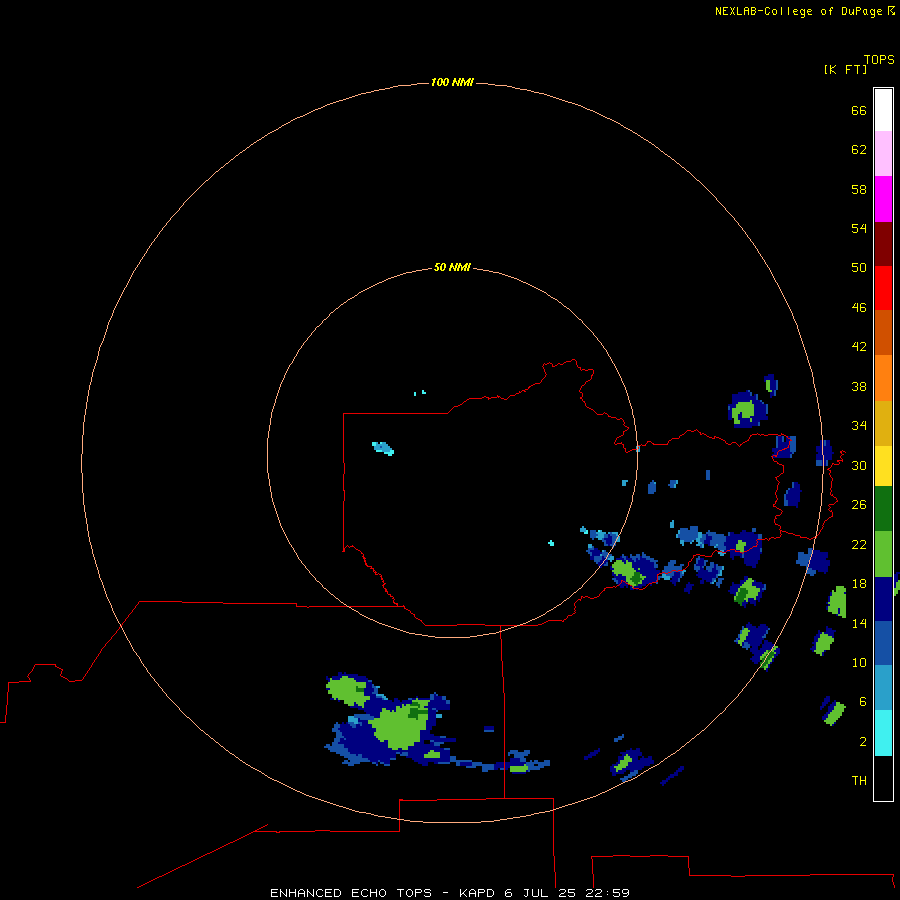
Task: Click the 22 value on the scale
Action: pyautogui.click(x=859, y=544)
